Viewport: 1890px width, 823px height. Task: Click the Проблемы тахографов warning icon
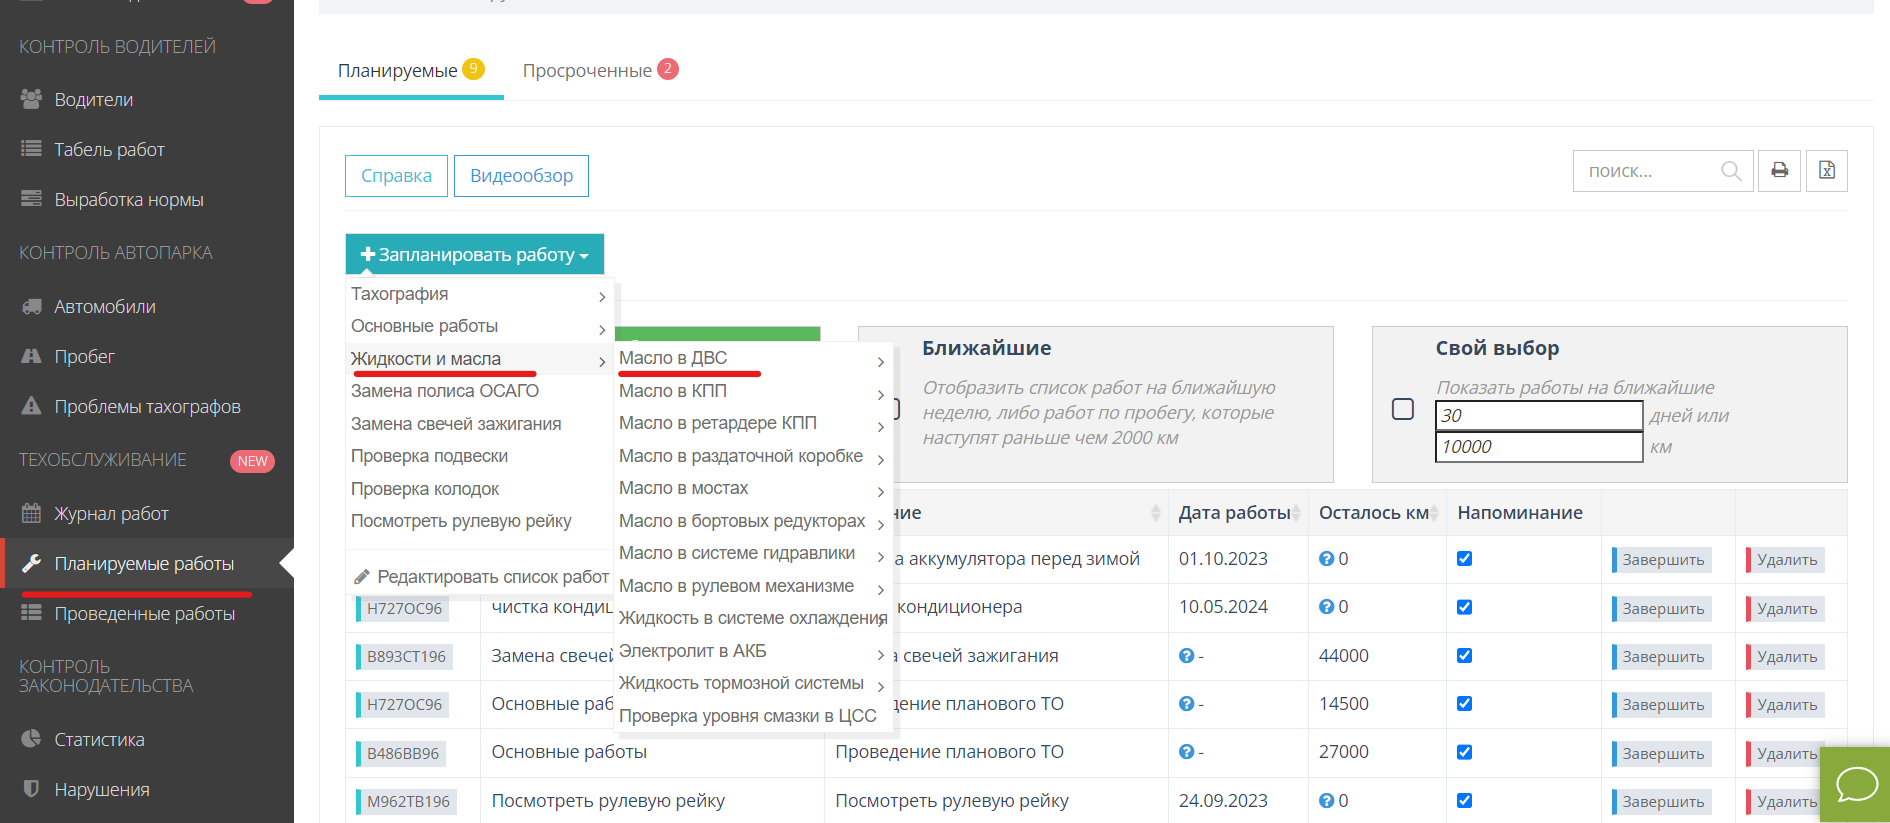pos(32,406)
